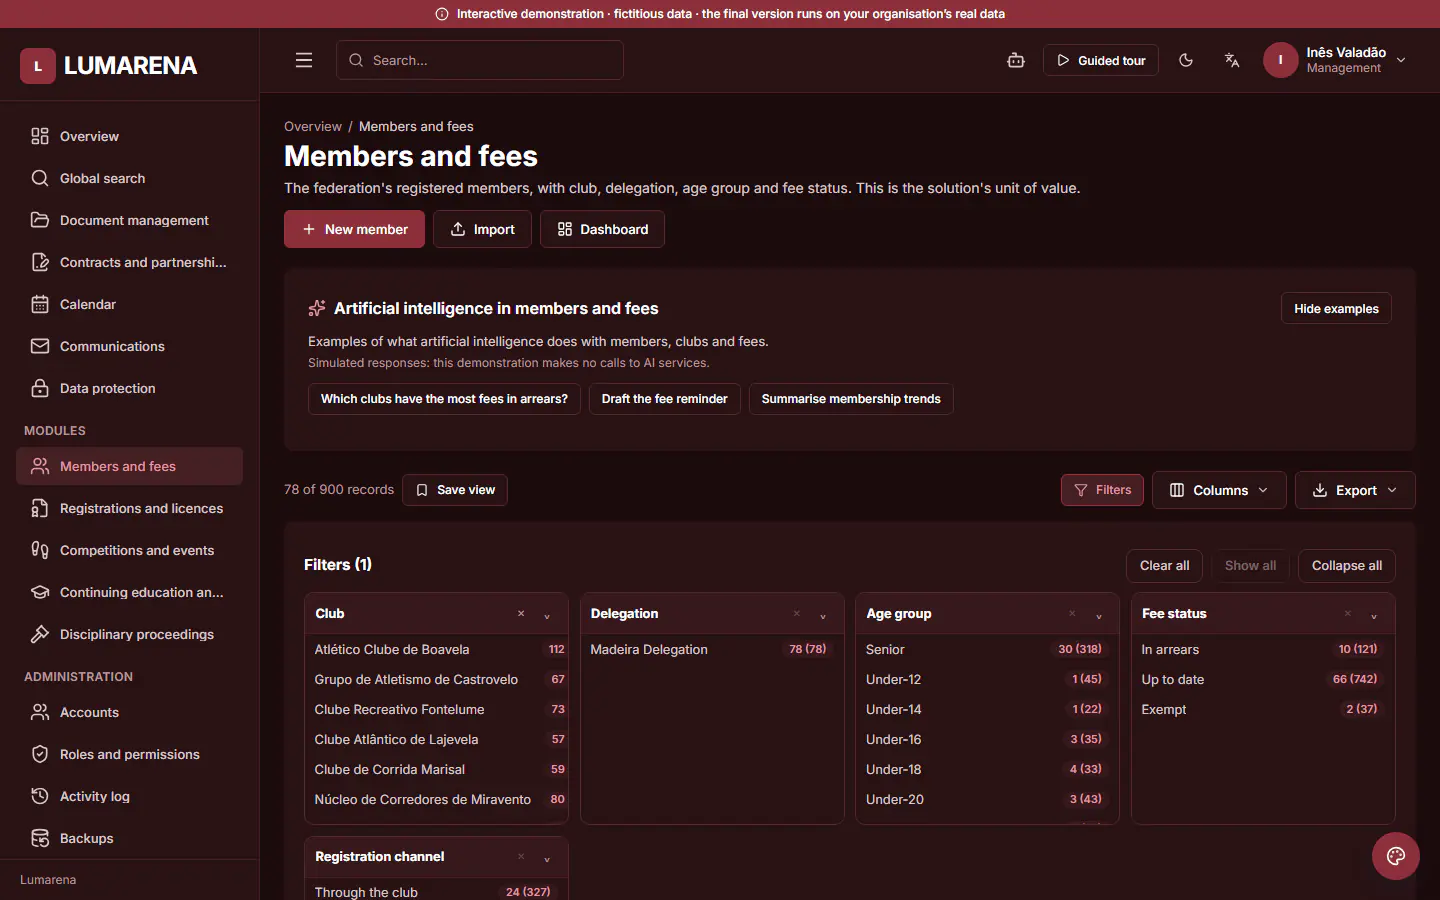Open Data protection page
The width and height of the screenshot is (1440, 900).
[x=129, y=388]
